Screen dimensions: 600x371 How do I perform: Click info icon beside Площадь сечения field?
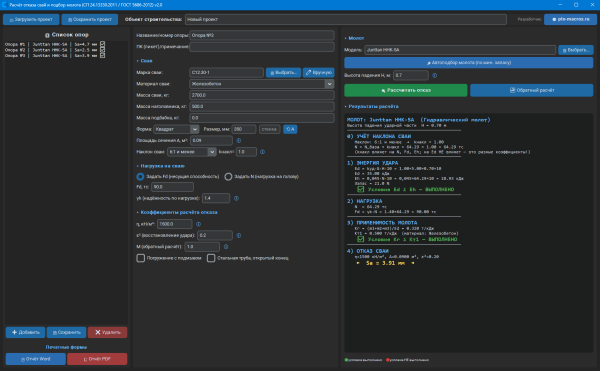point(239,141)
